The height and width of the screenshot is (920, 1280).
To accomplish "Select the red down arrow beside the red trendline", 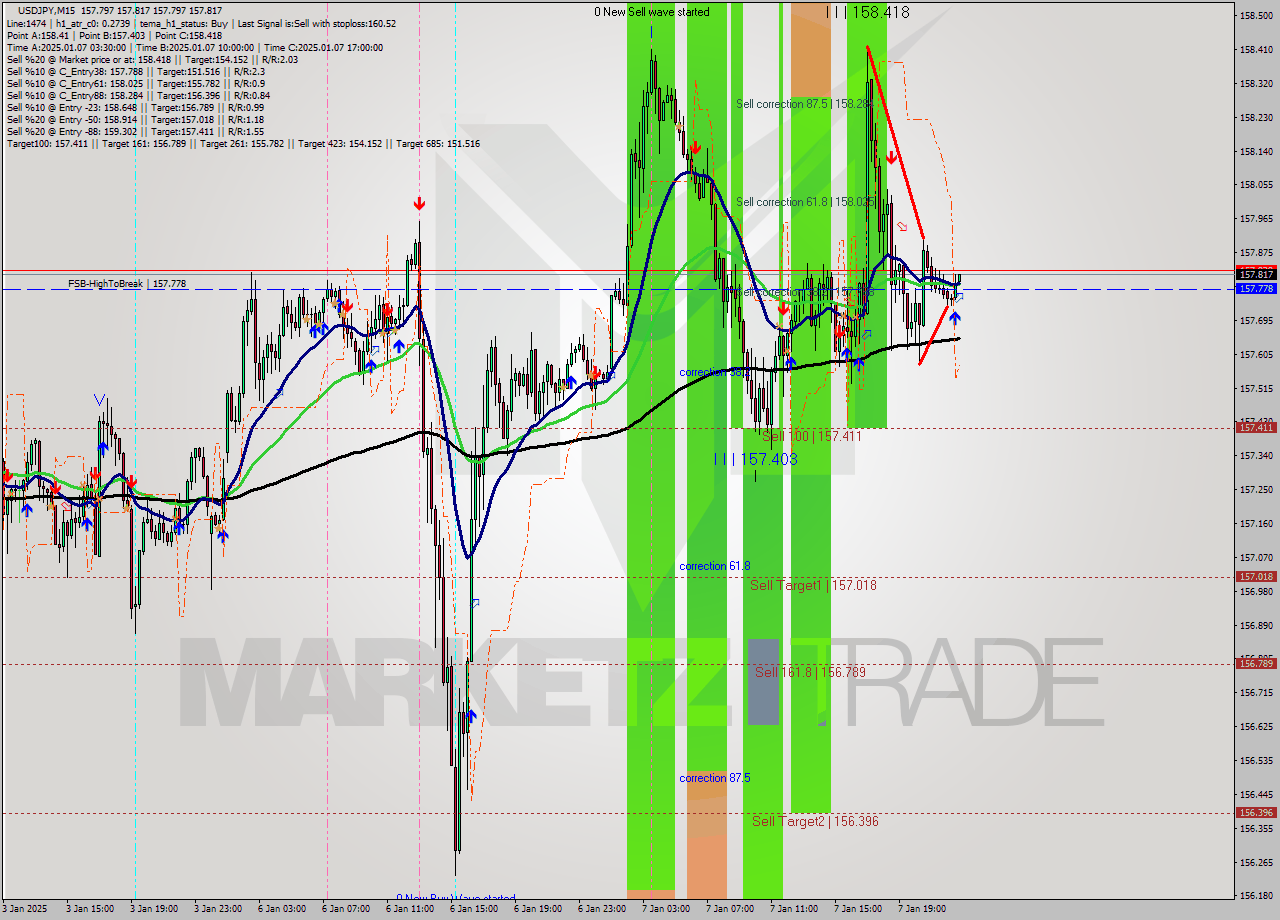I will (890, 157).
